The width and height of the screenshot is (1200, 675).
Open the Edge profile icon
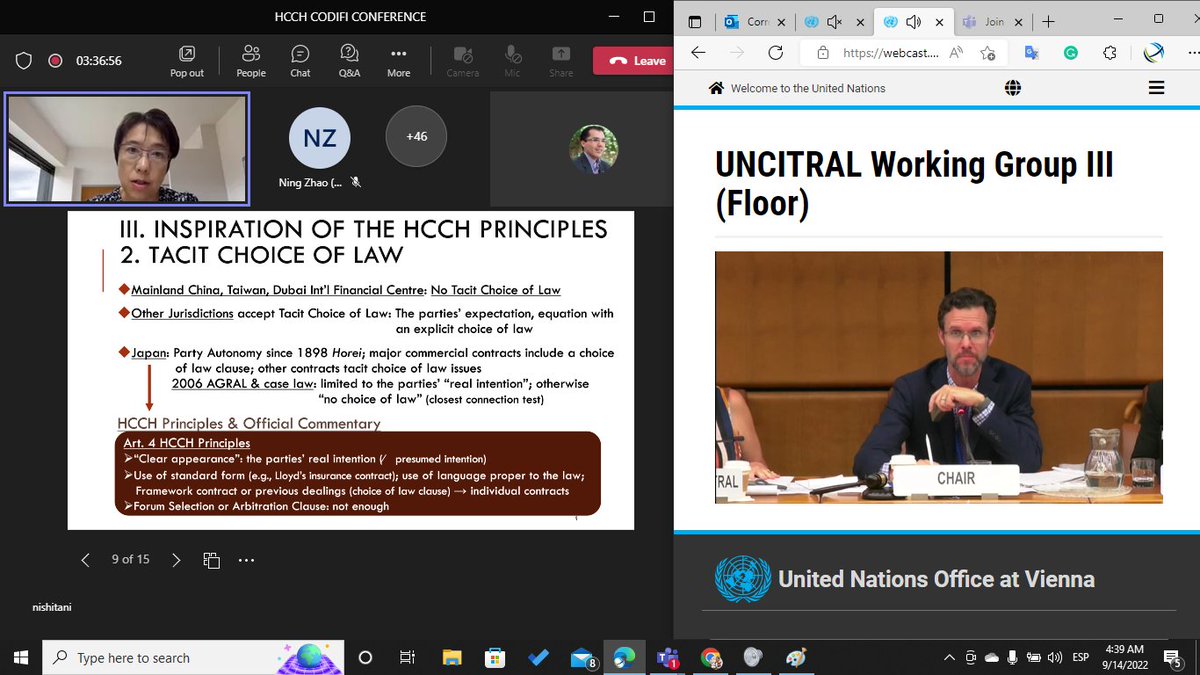(1153, 53)
